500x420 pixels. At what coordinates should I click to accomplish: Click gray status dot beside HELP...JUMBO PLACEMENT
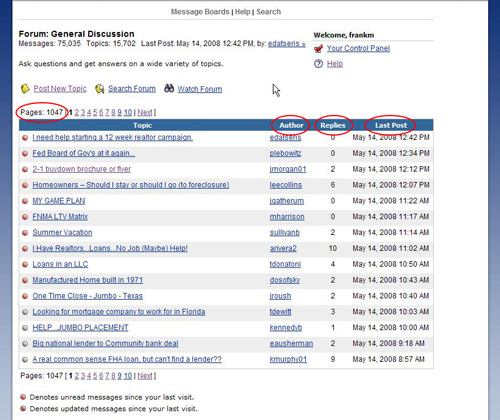click(25, 328)
